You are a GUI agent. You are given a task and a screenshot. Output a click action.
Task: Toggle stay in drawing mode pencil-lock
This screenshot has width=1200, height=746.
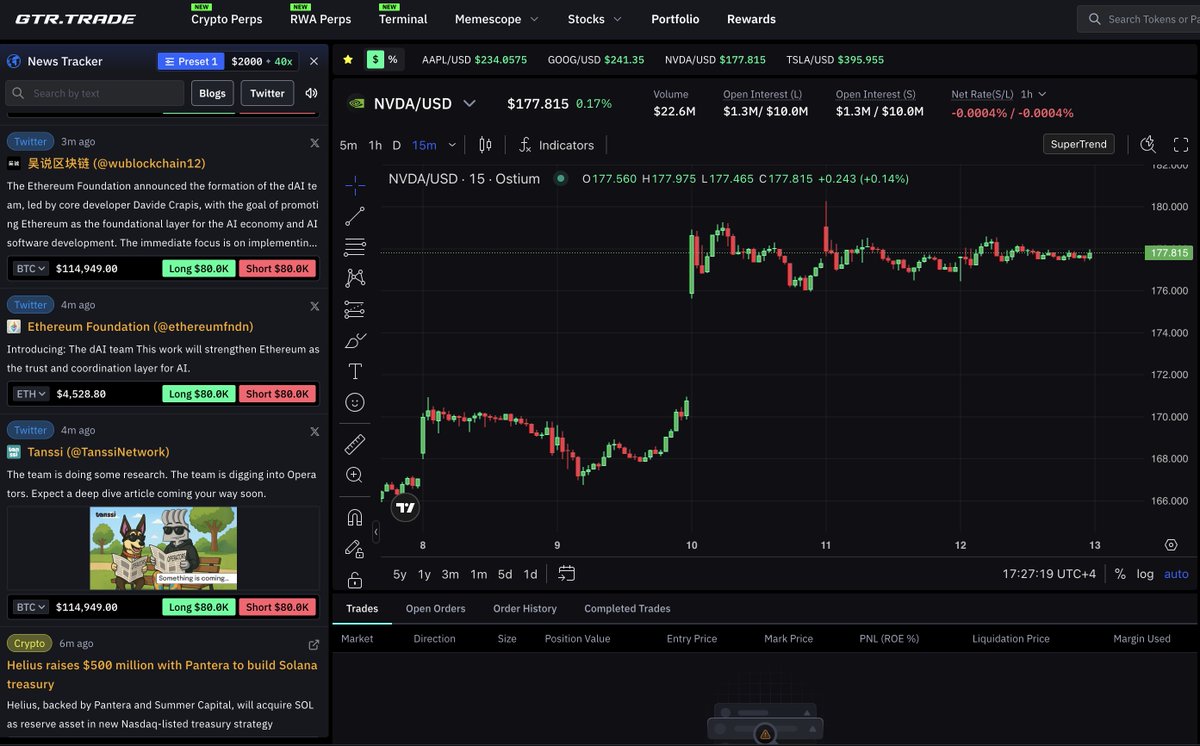pos(355,548)
